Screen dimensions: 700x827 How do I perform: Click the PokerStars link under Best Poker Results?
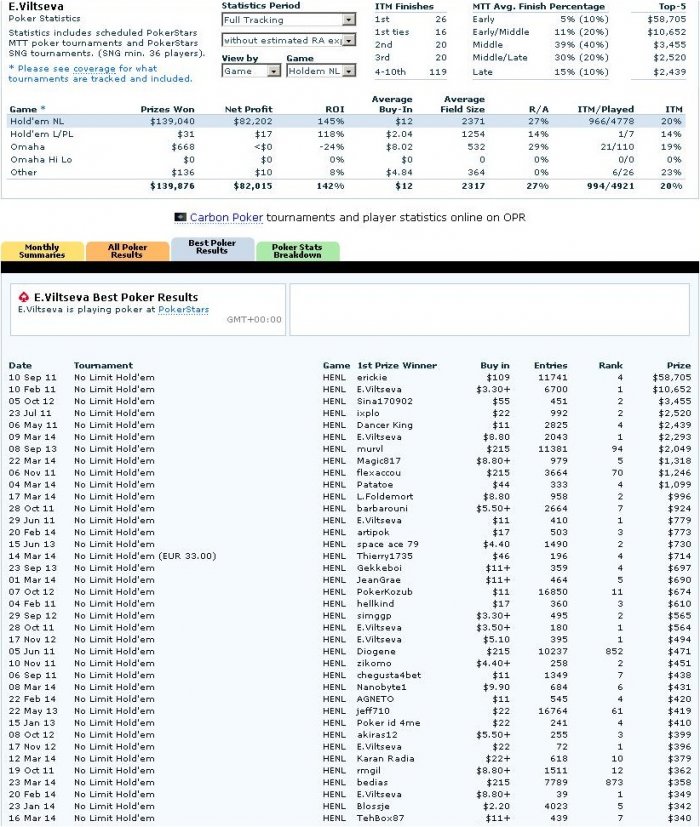click(x=184, y=310)
